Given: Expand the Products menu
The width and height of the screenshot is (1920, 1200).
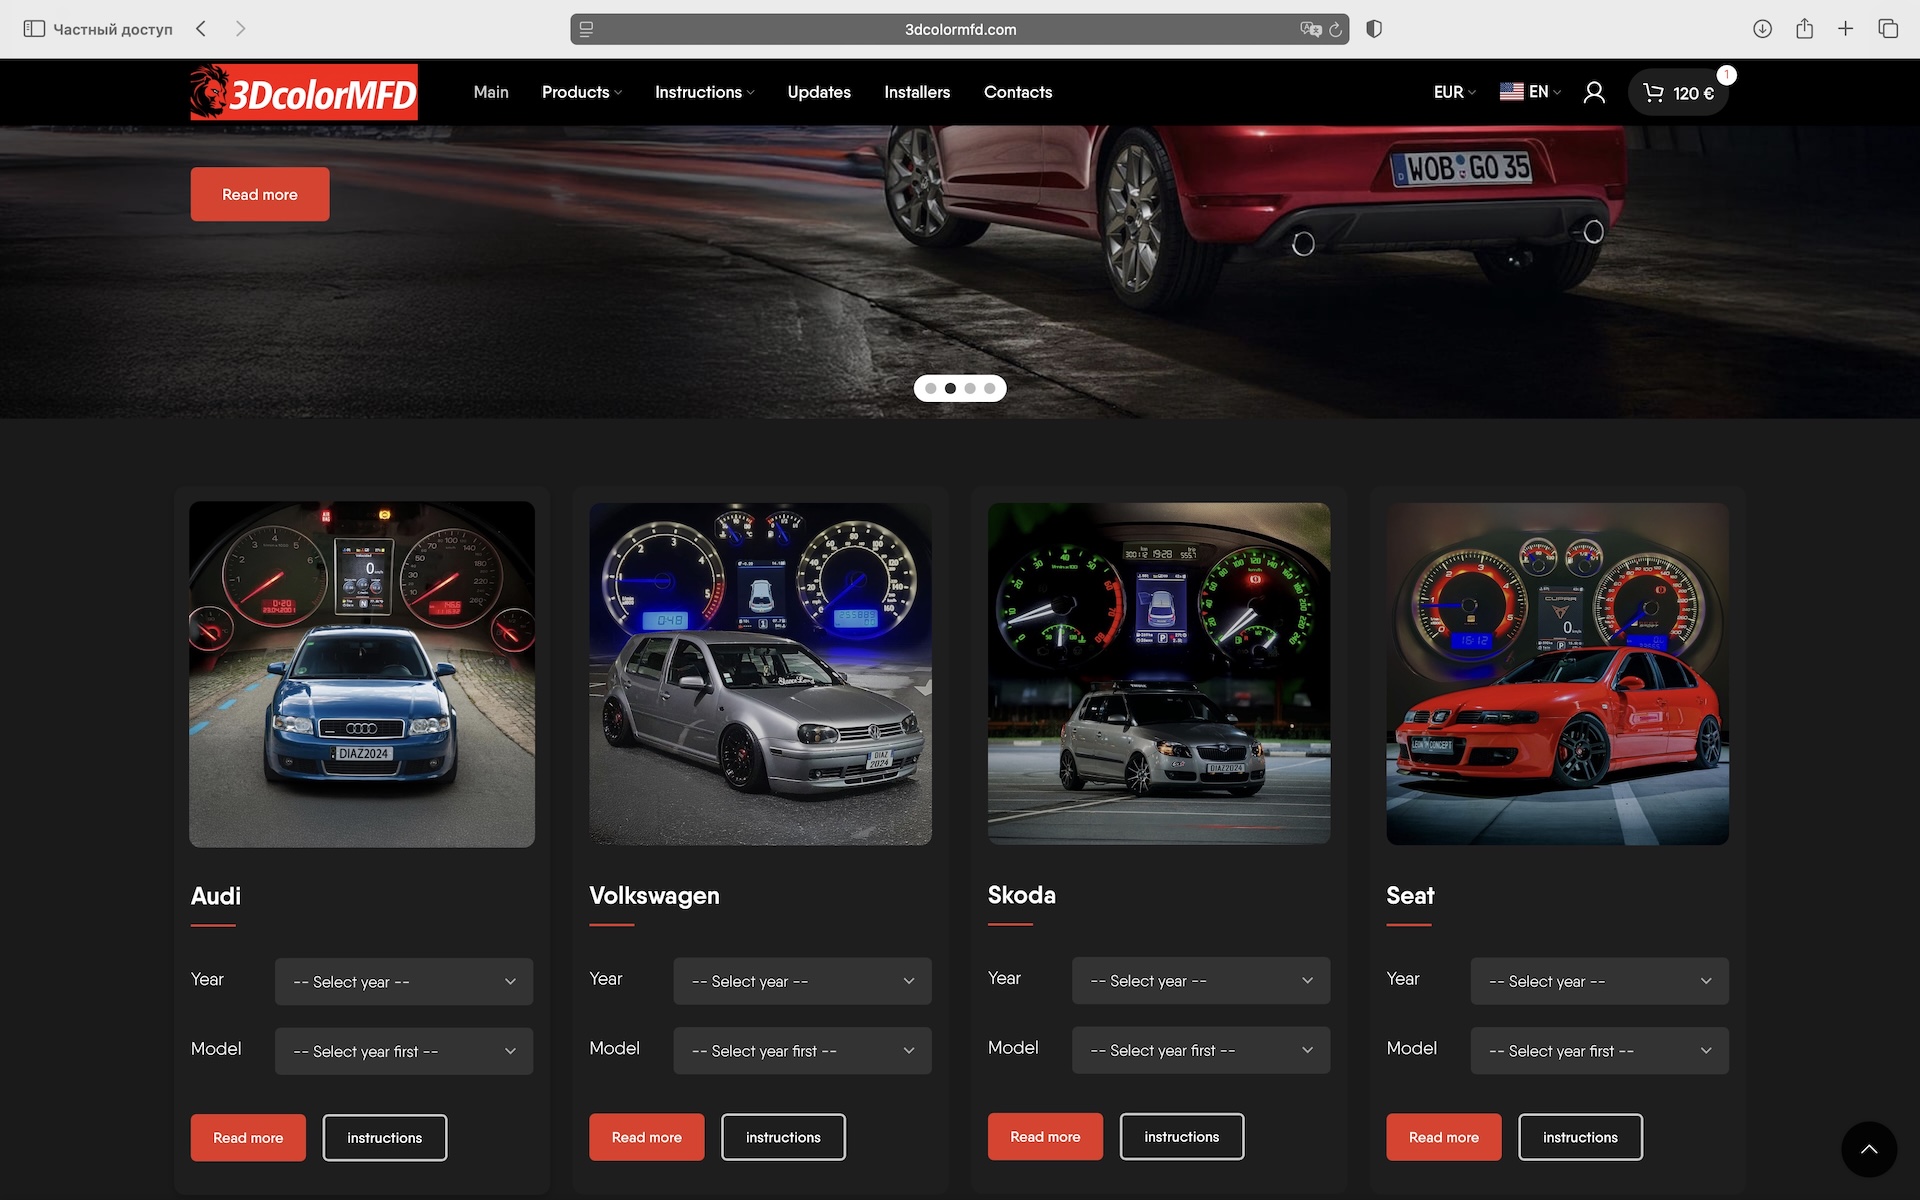Looking at the screenshot, I should click(x=582, y=92).
